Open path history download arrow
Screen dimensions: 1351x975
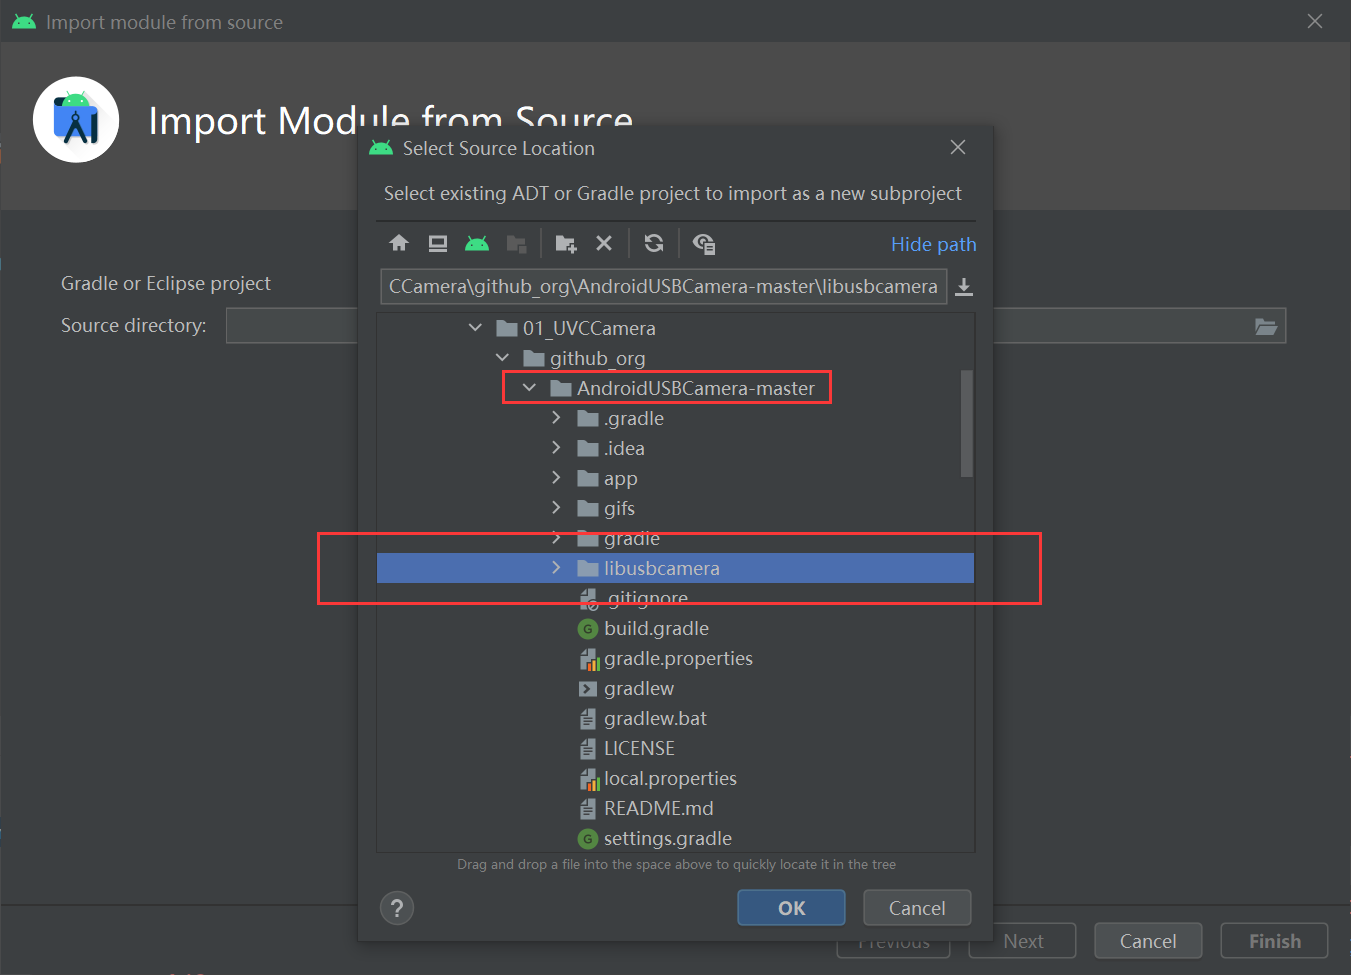point(964,287)
